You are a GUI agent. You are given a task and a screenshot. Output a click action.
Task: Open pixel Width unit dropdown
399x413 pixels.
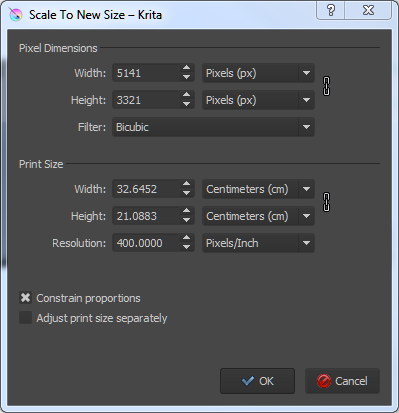[x=258, y=73]
